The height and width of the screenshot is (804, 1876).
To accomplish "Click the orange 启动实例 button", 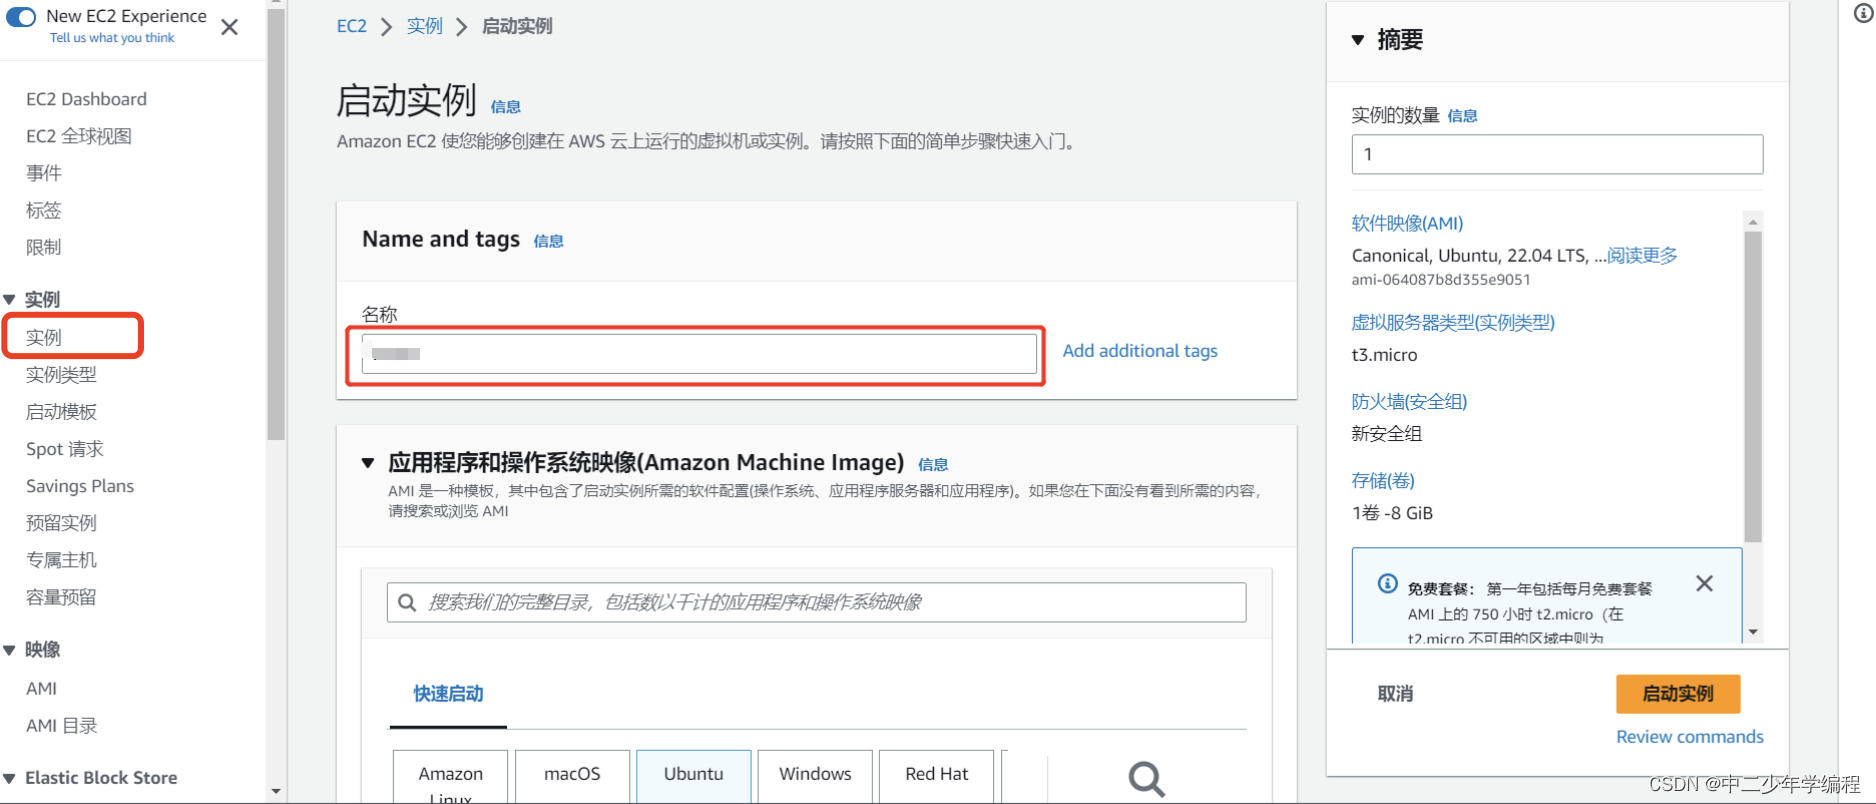I will coord(1678,694).
